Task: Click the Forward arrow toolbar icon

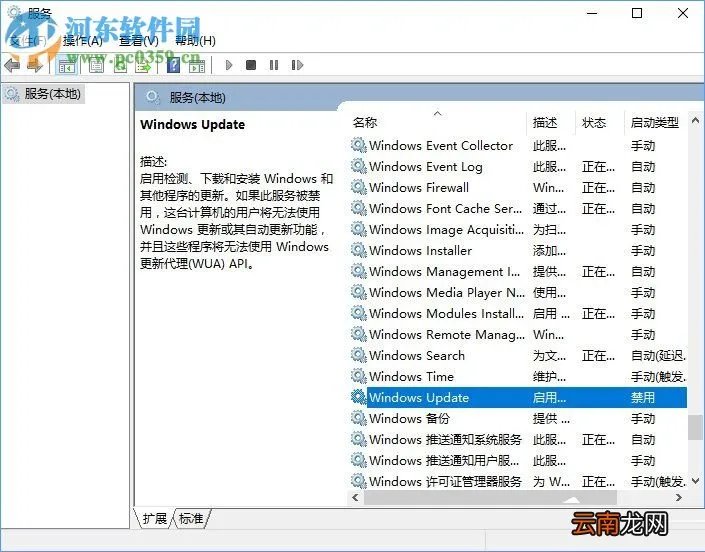Action: 35,66
